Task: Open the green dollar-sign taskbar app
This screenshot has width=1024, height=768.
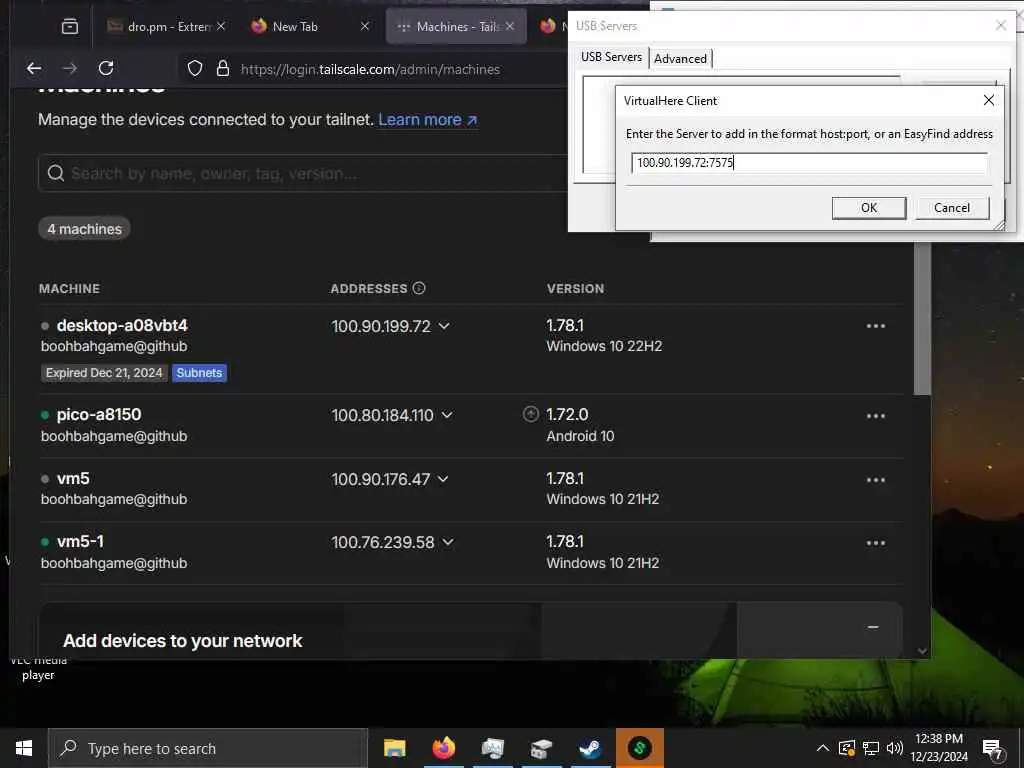Action: [639, 748]
